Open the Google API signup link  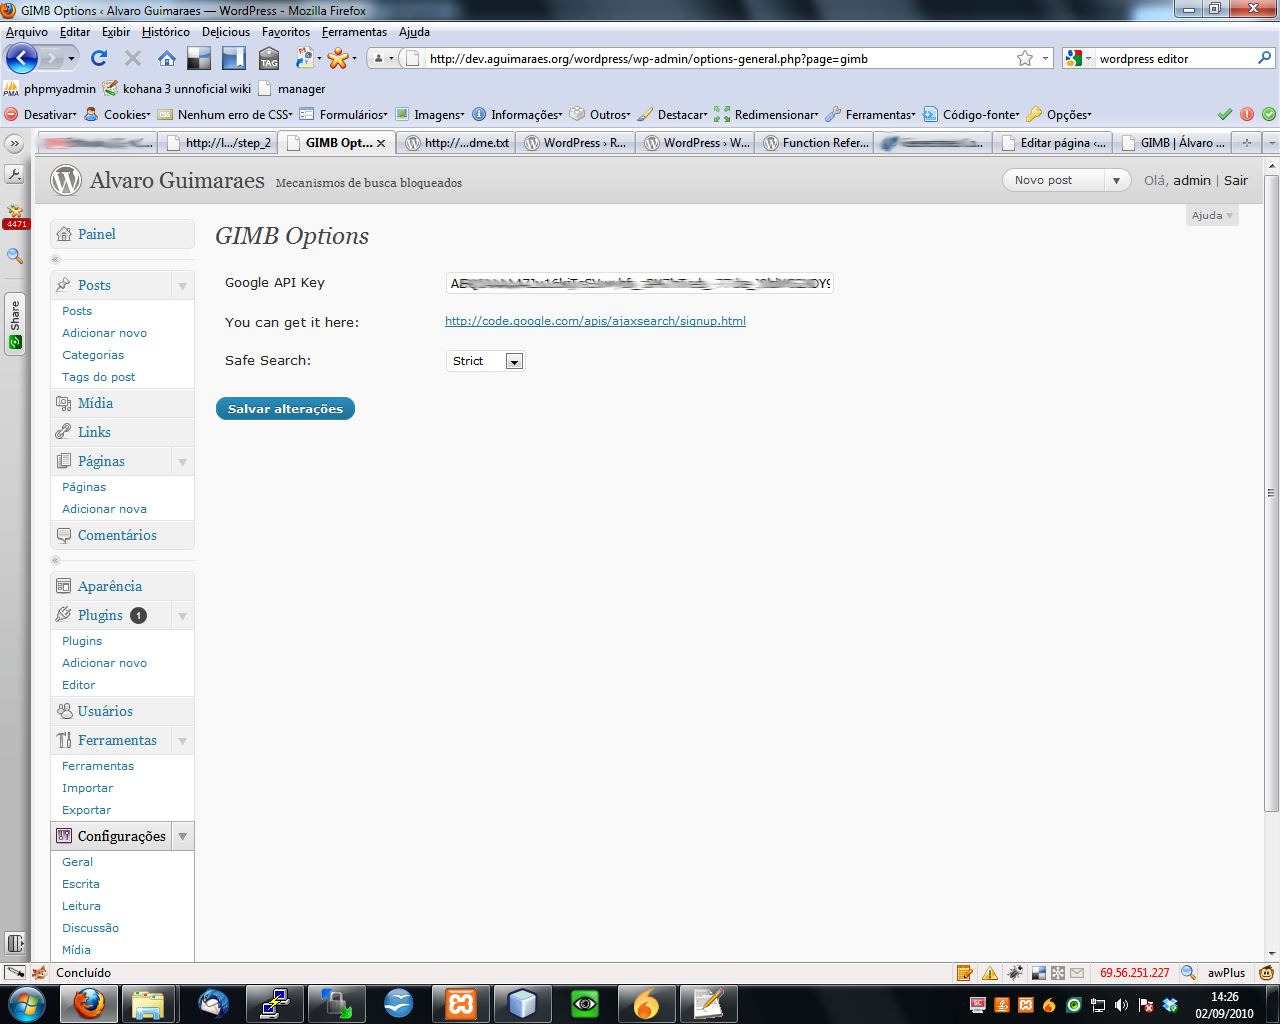click(595, 321)
